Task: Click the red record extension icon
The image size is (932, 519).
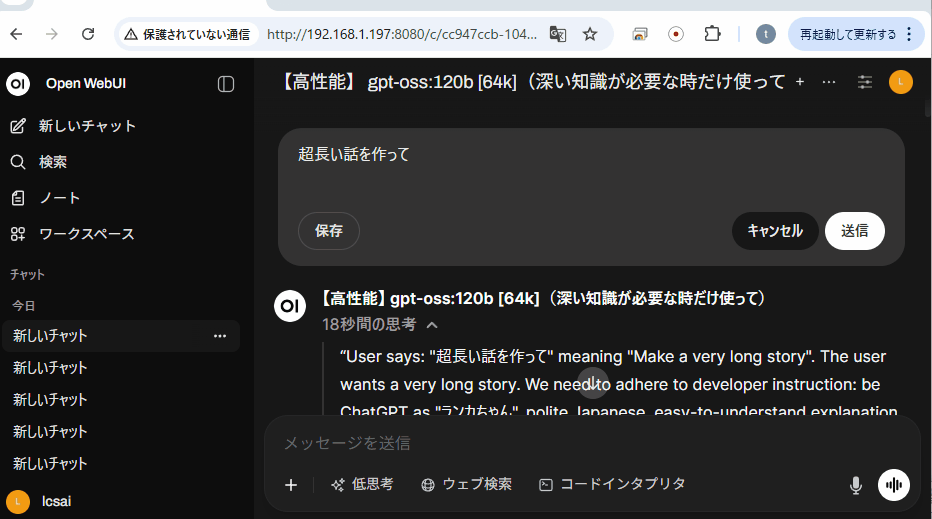Action: click(x=676, y=34)
